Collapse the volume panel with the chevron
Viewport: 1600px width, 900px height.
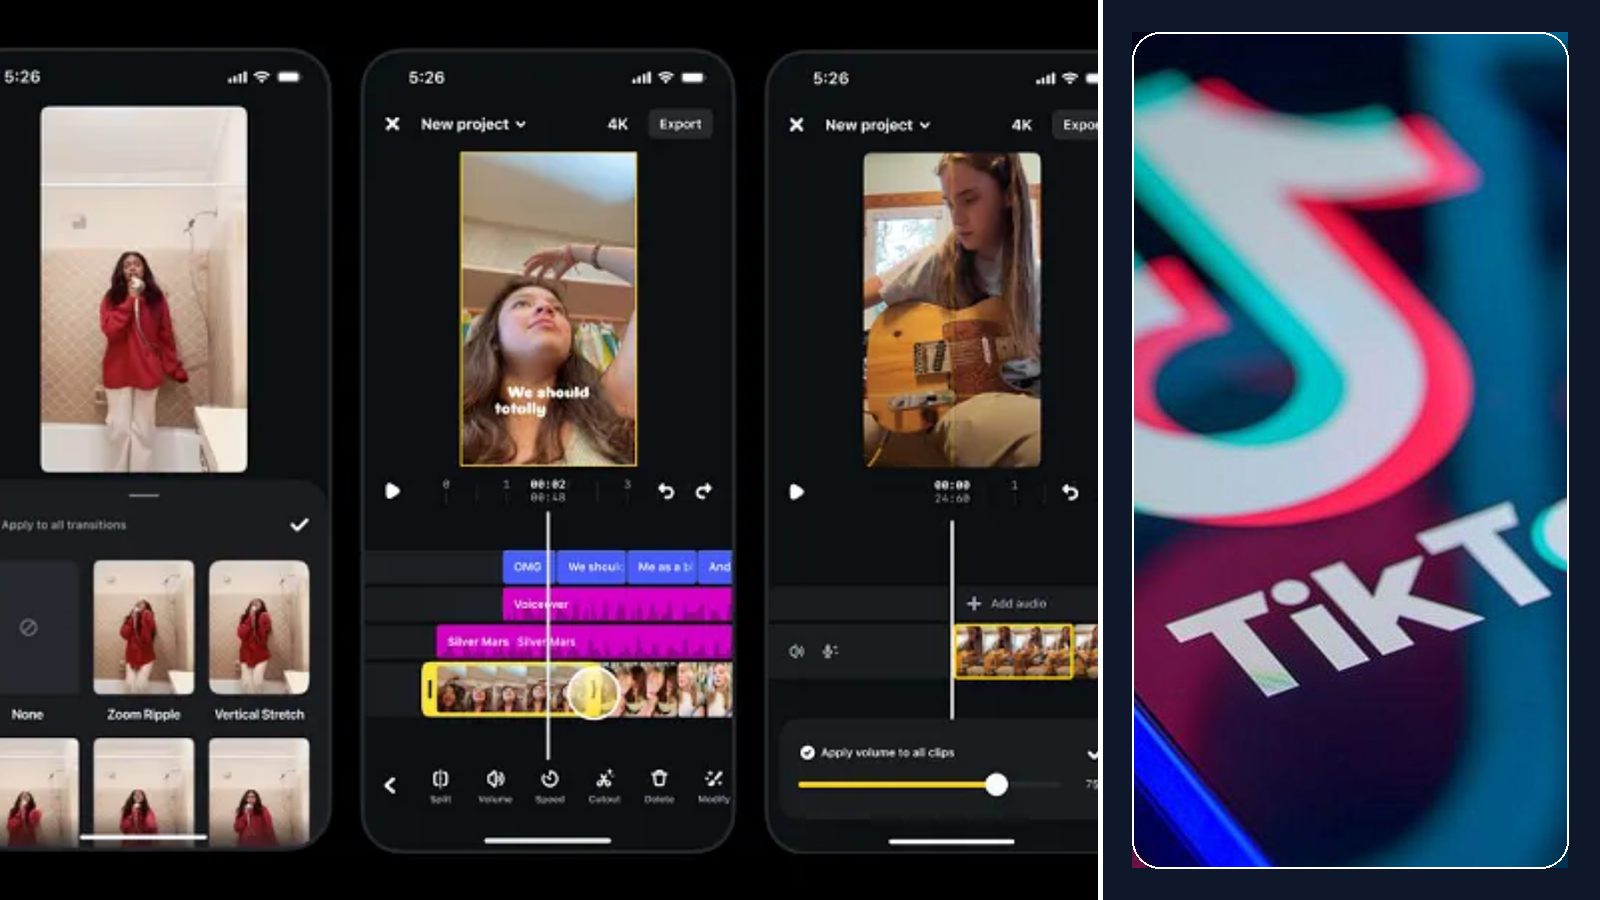coord(1092,753)
